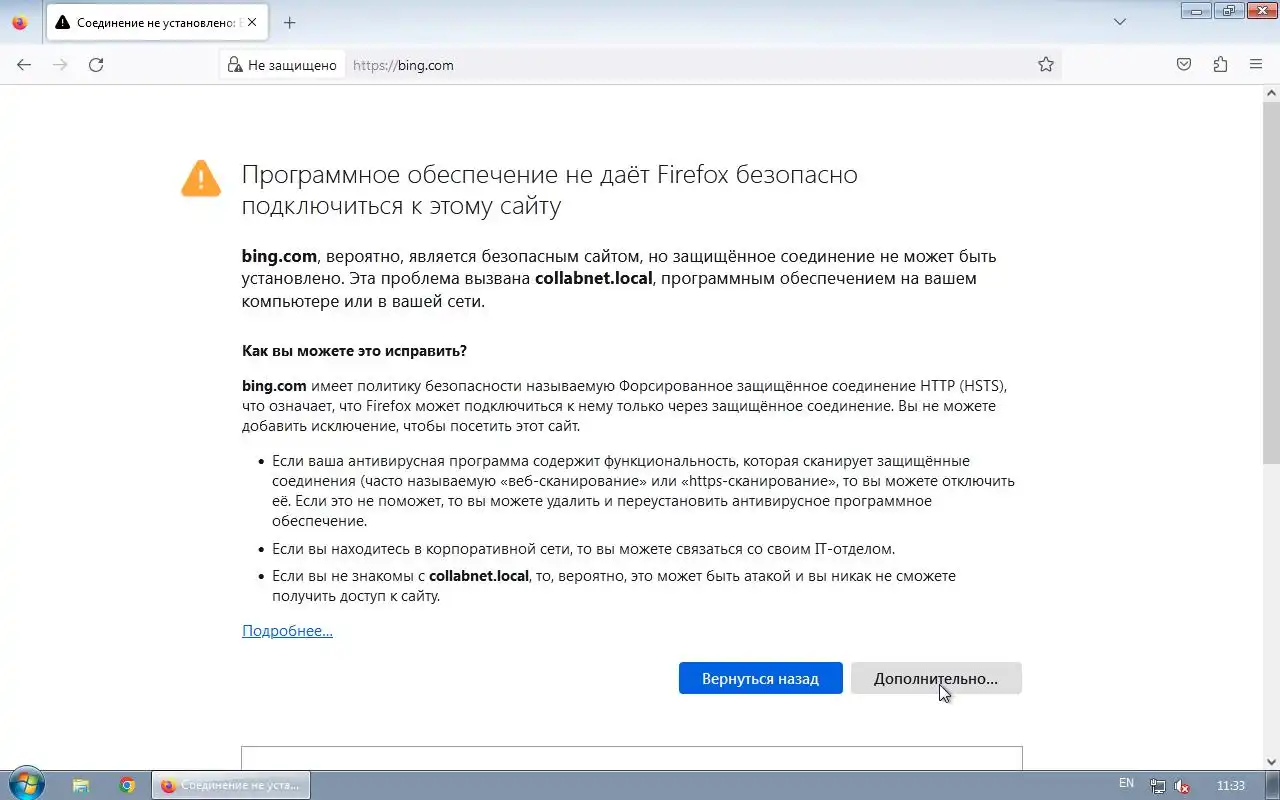Open the Windows Start orb
Image resolution: width=1280 pixels, height=800 pixels.
[x=25, y=785]
